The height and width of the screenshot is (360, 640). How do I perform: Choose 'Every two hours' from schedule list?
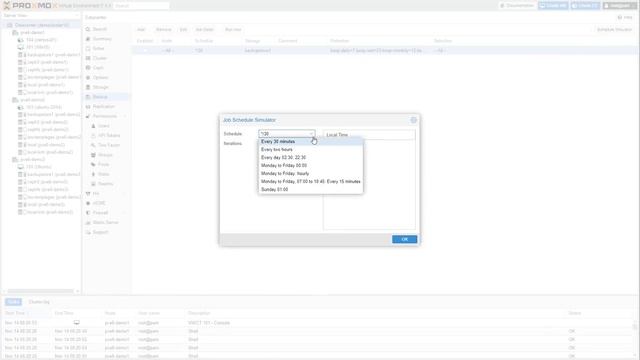tap(311, 149)
